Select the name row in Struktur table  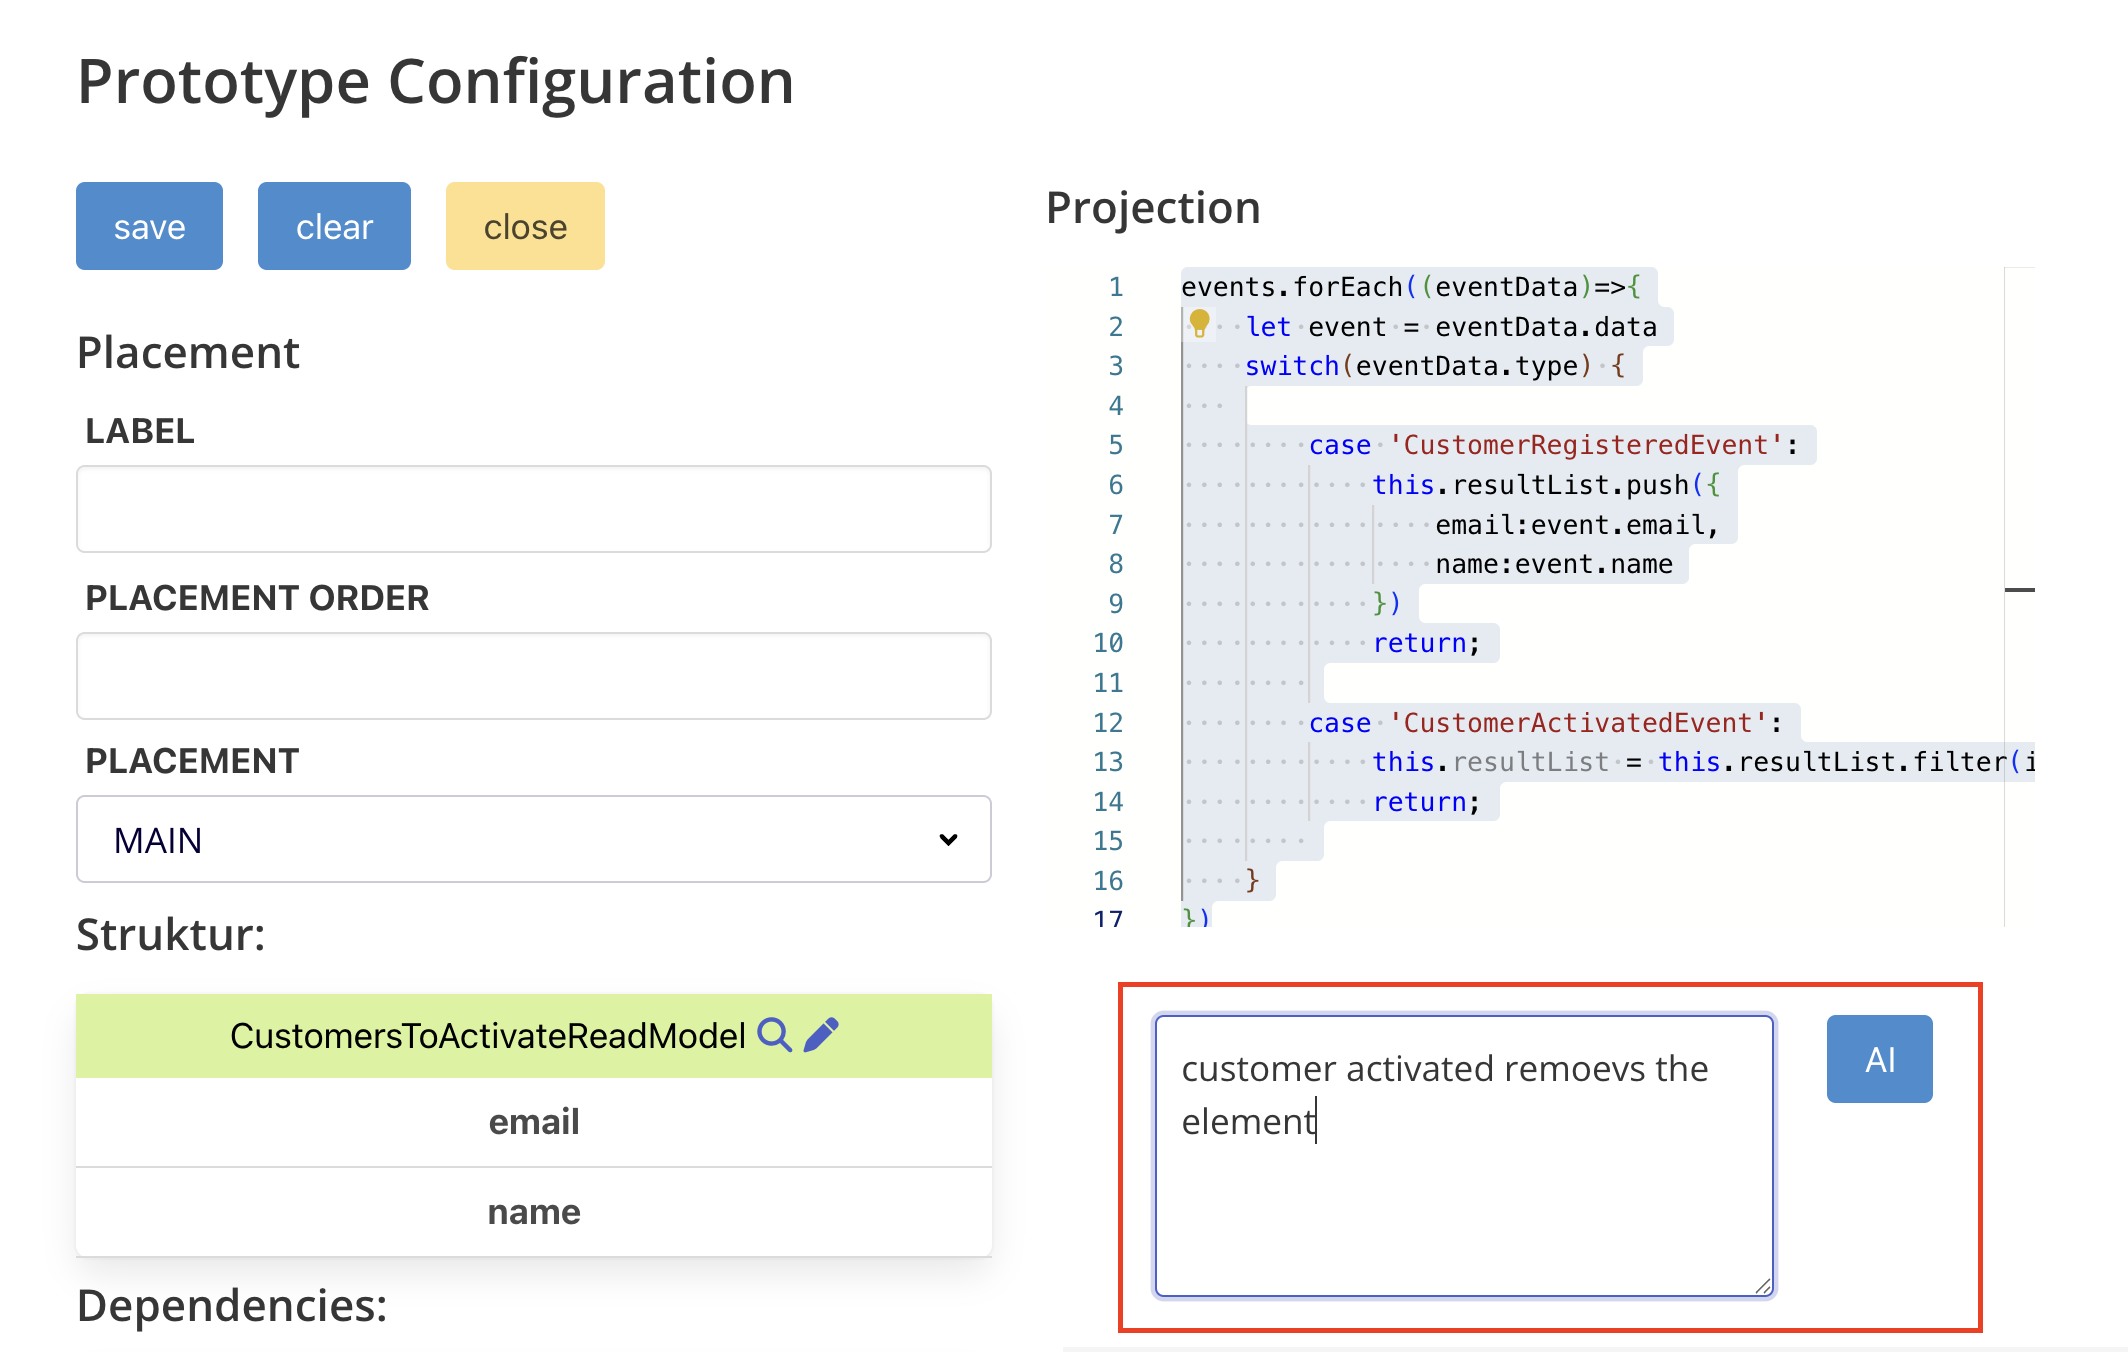click(x=533, y=1212)
